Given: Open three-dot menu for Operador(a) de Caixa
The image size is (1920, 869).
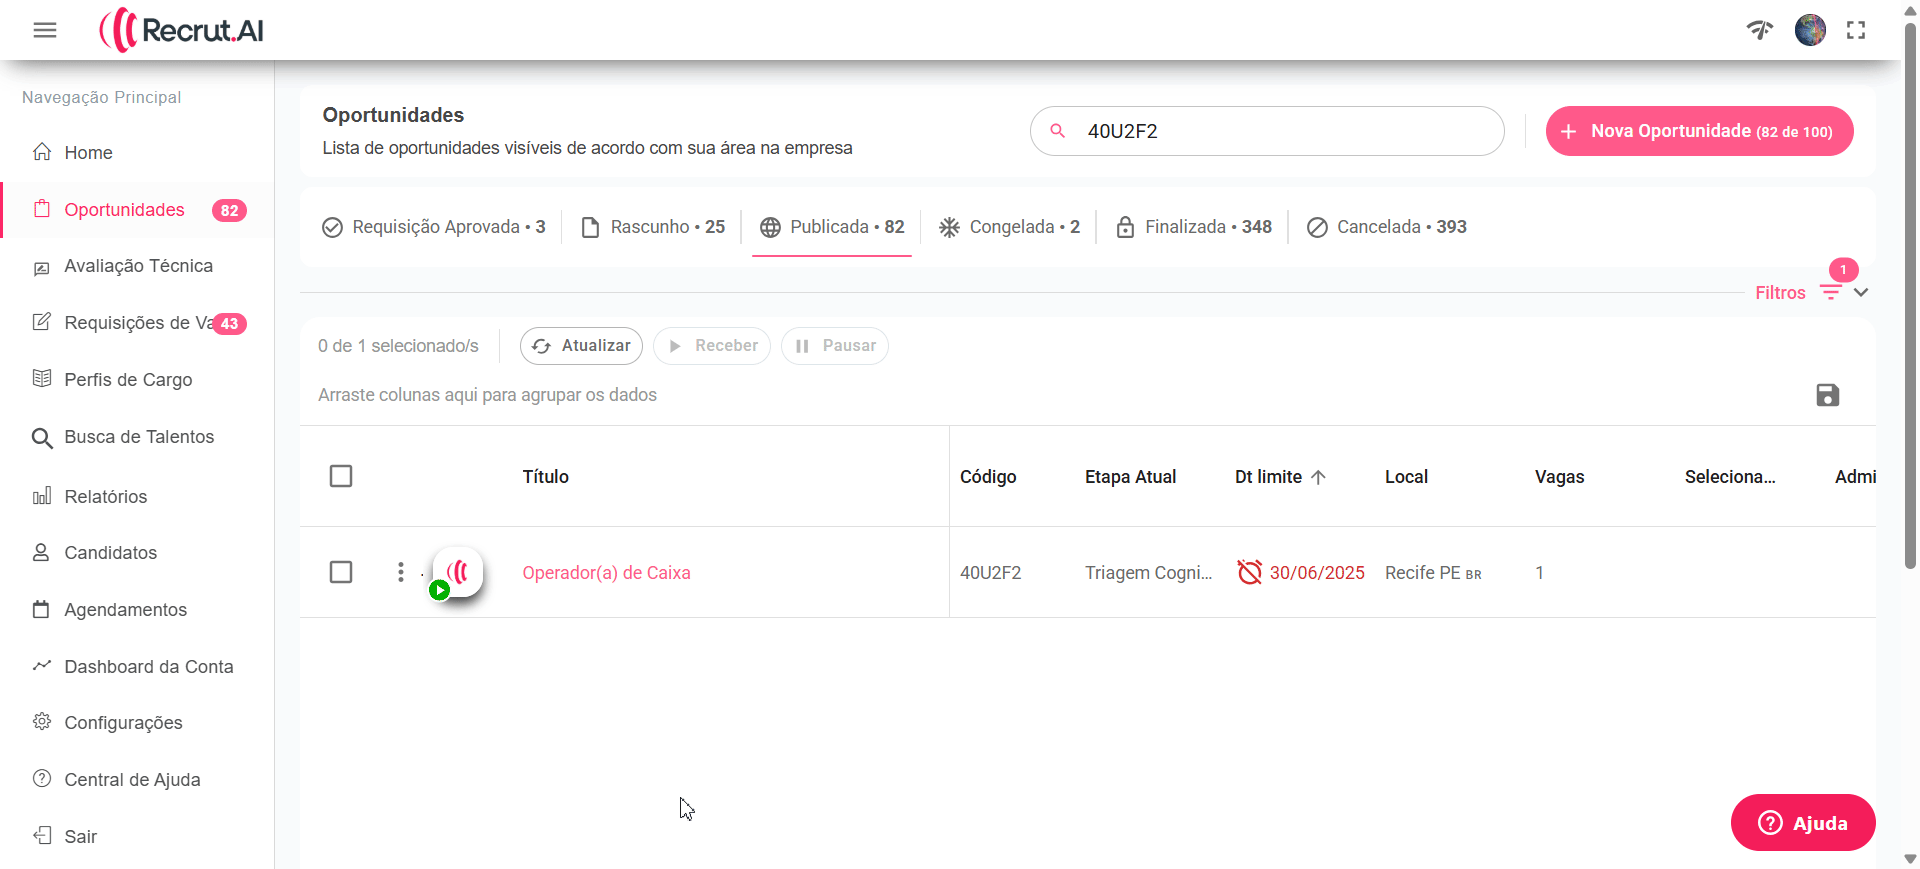Looking at the screenshot, I should click(400, 572).
